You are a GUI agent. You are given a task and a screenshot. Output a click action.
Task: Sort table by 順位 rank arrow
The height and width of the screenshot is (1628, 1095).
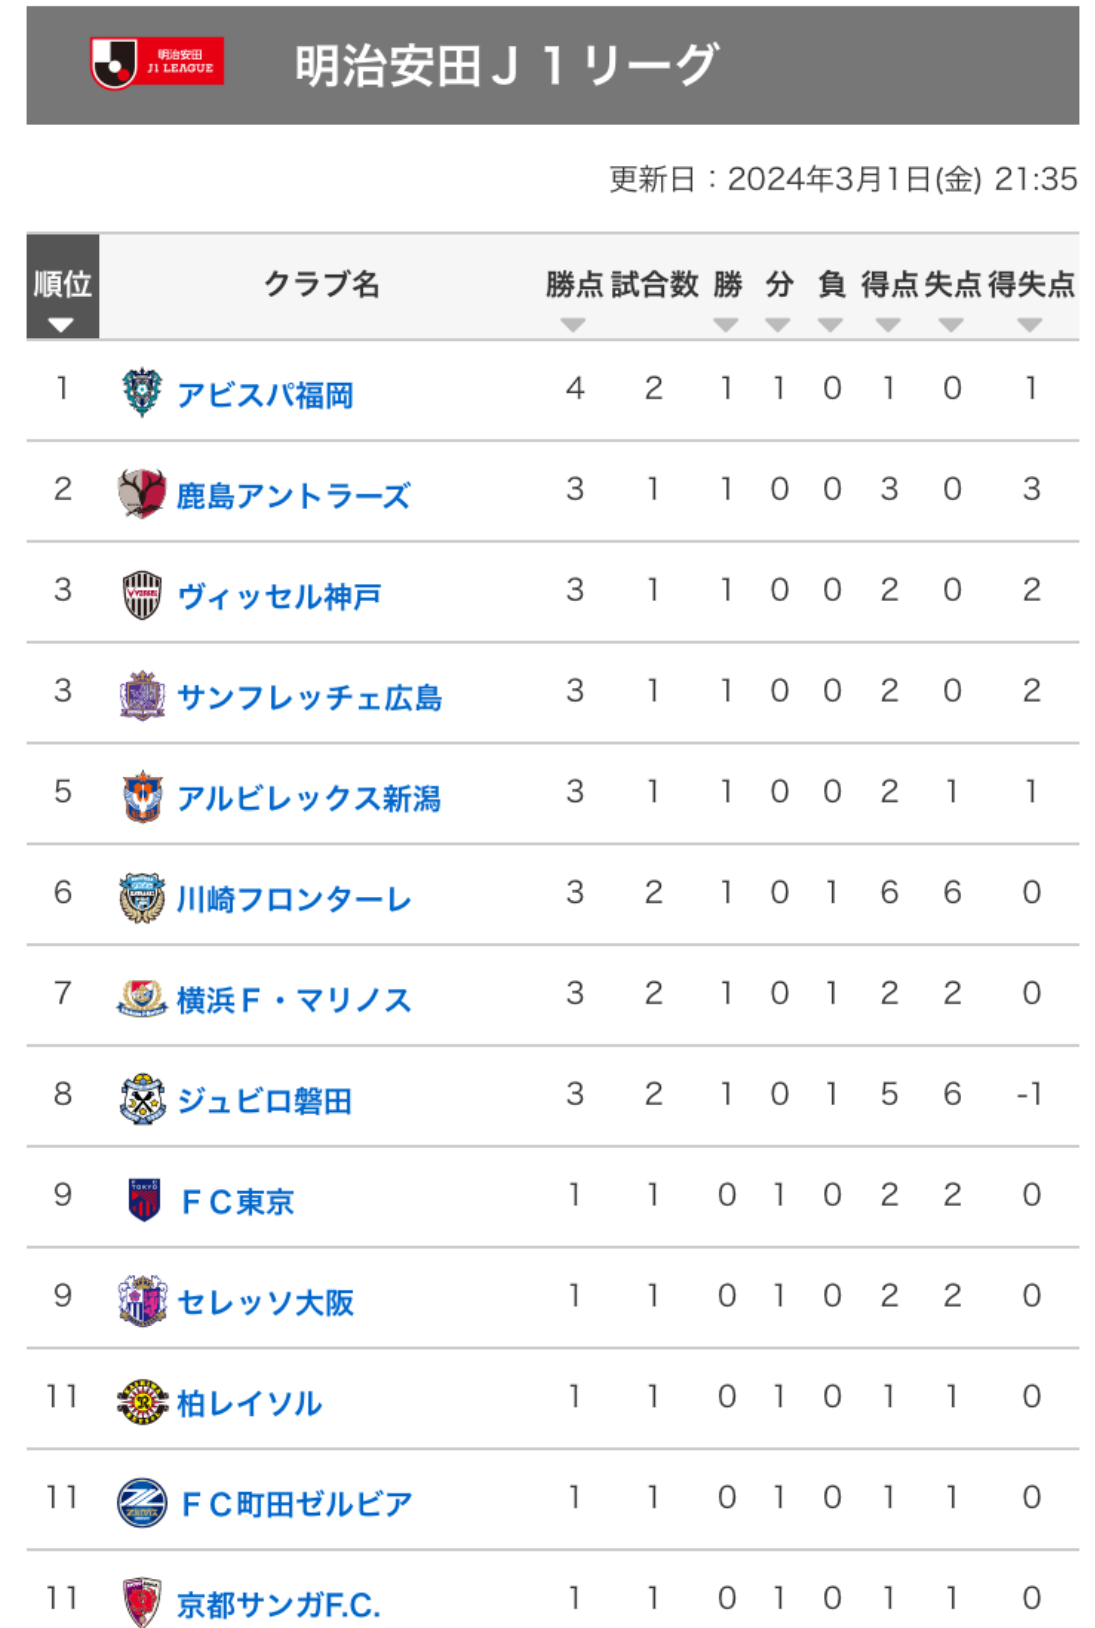tap(61, 325)
